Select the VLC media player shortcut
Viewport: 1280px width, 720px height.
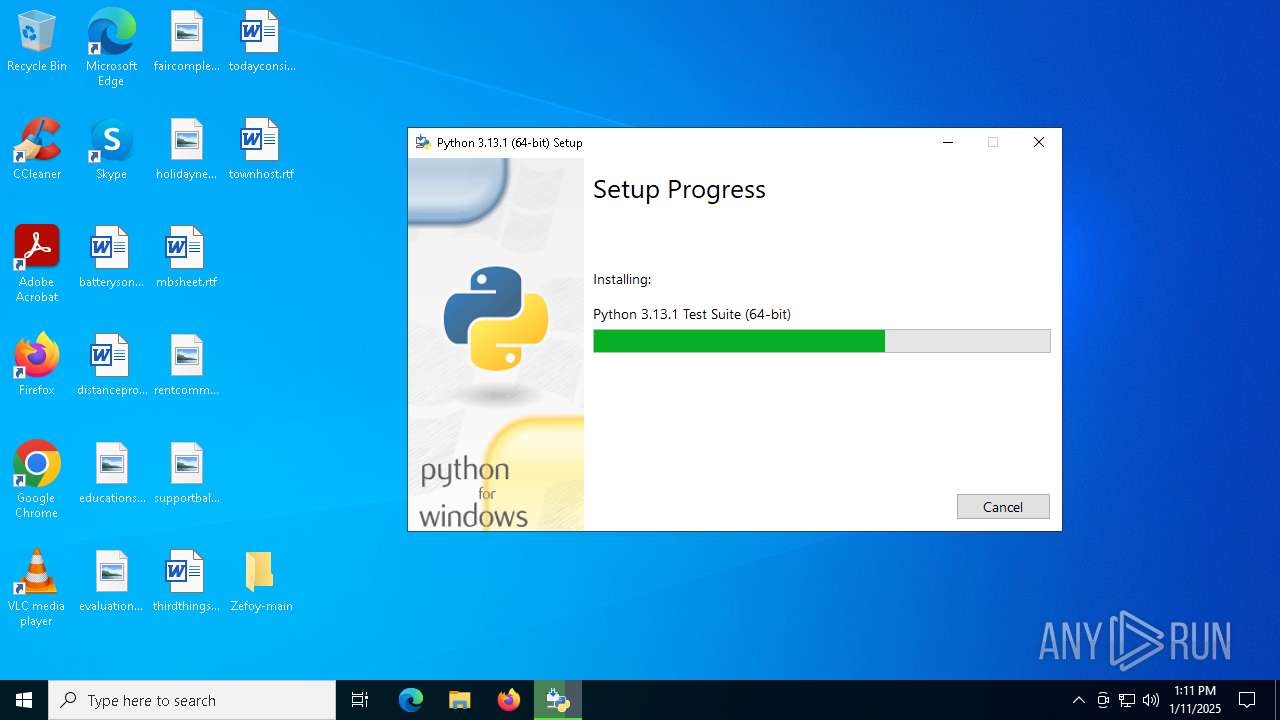click(x=37, y=588)
